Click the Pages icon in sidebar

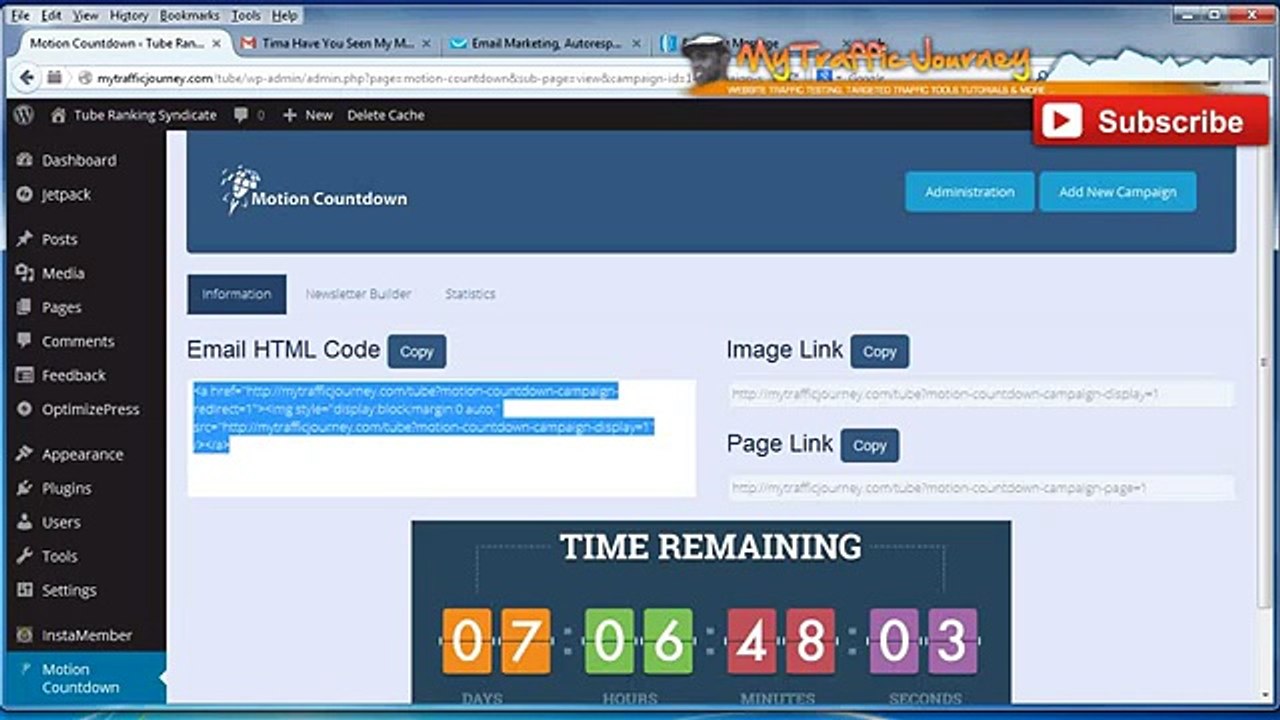pos(25,307)
